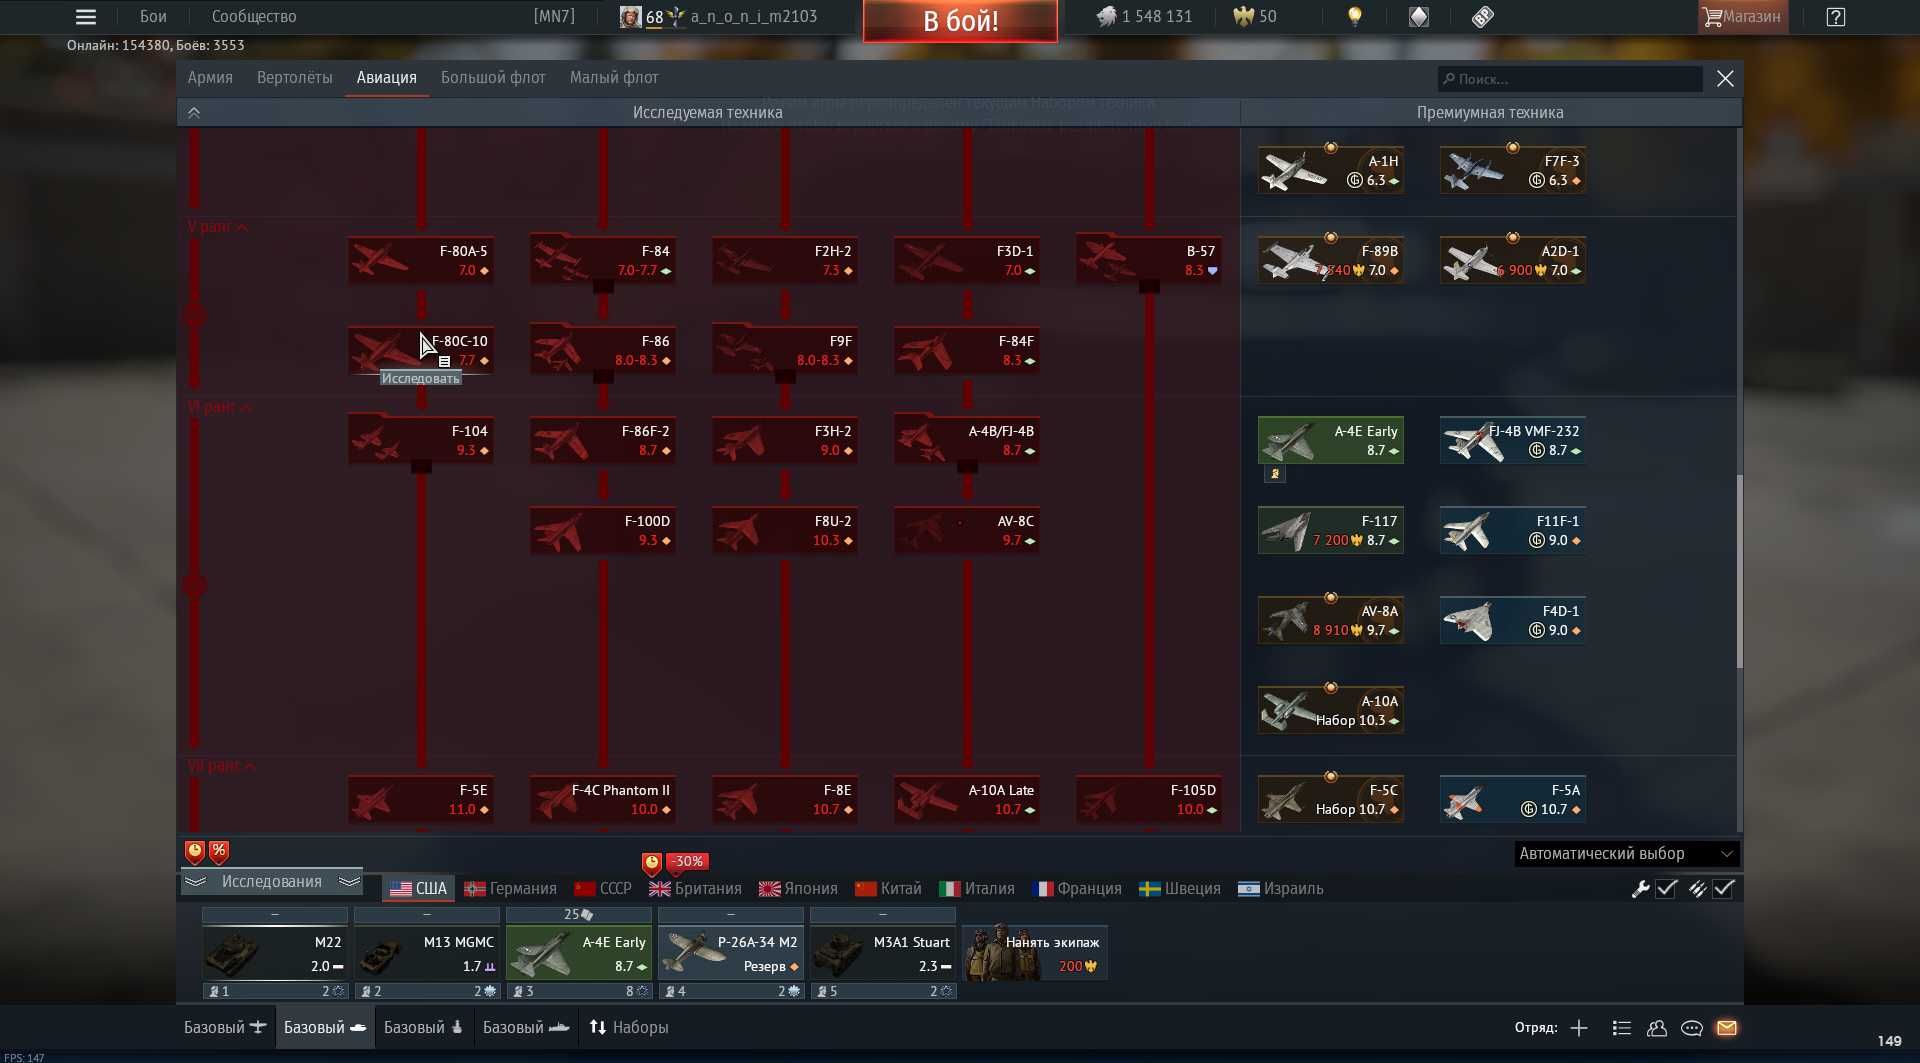Select the tank Базовый preset
This screenshot has height=1063, width=1920.
click(325, 1028)
